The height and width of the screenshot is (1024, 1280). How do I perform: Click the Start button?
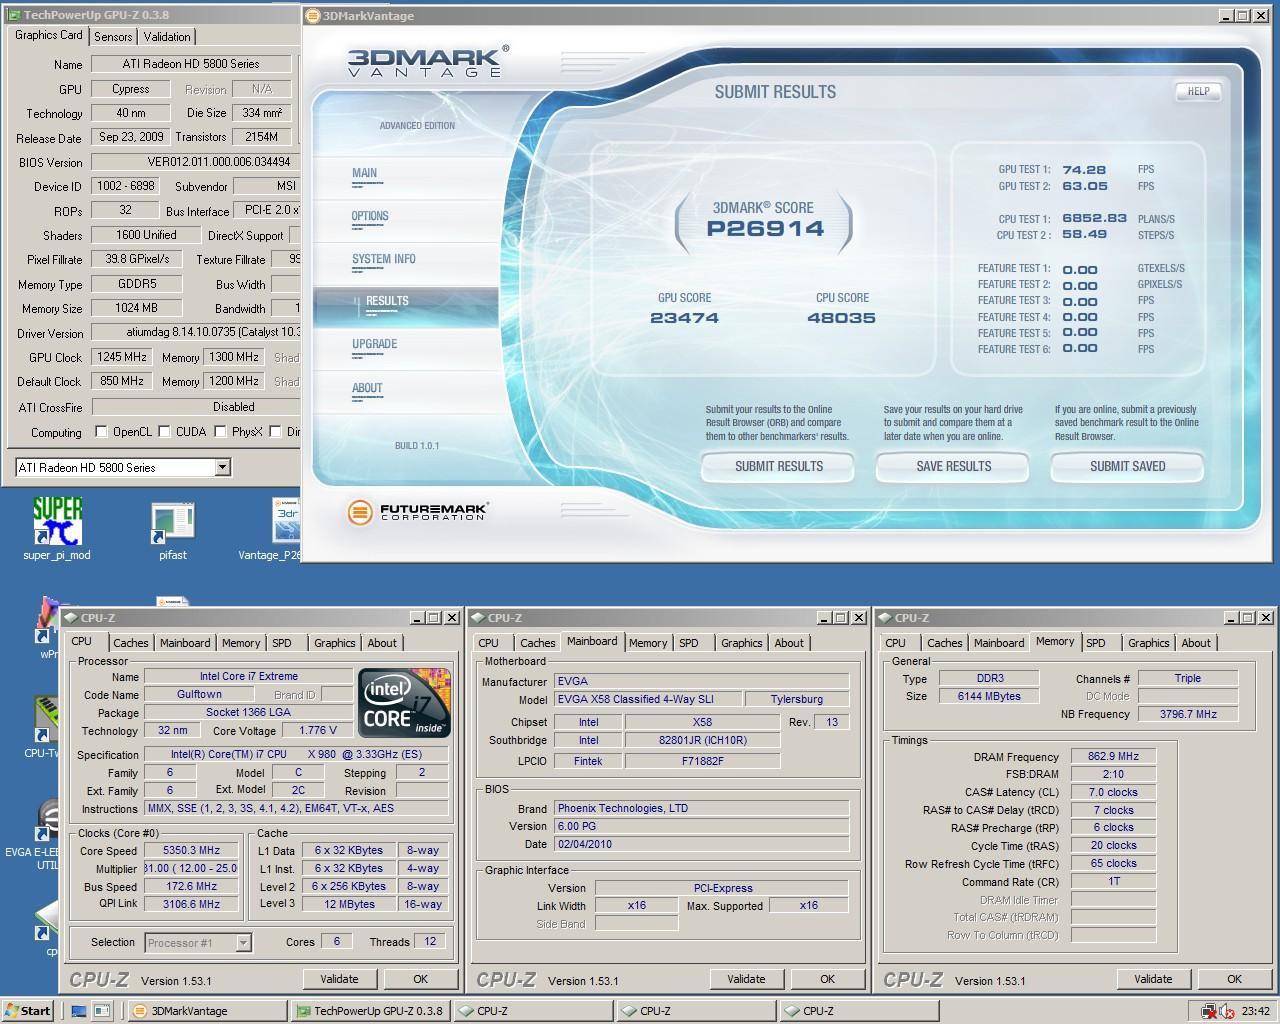pyautogui.click(x=27, y=1011)
